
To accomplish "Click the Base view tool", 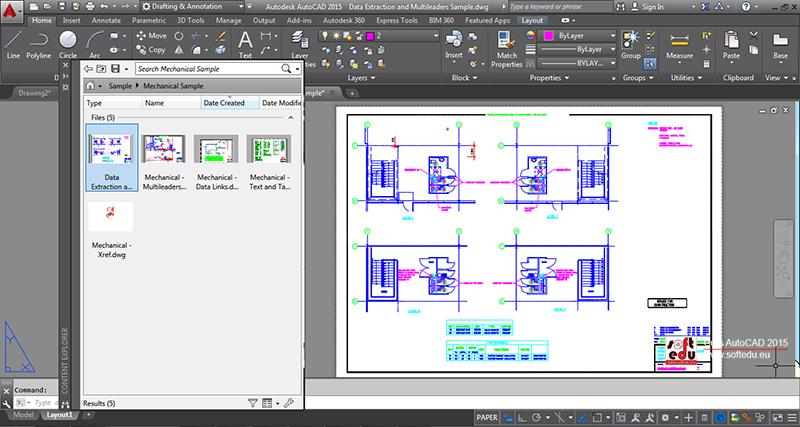I will point(780,45).
